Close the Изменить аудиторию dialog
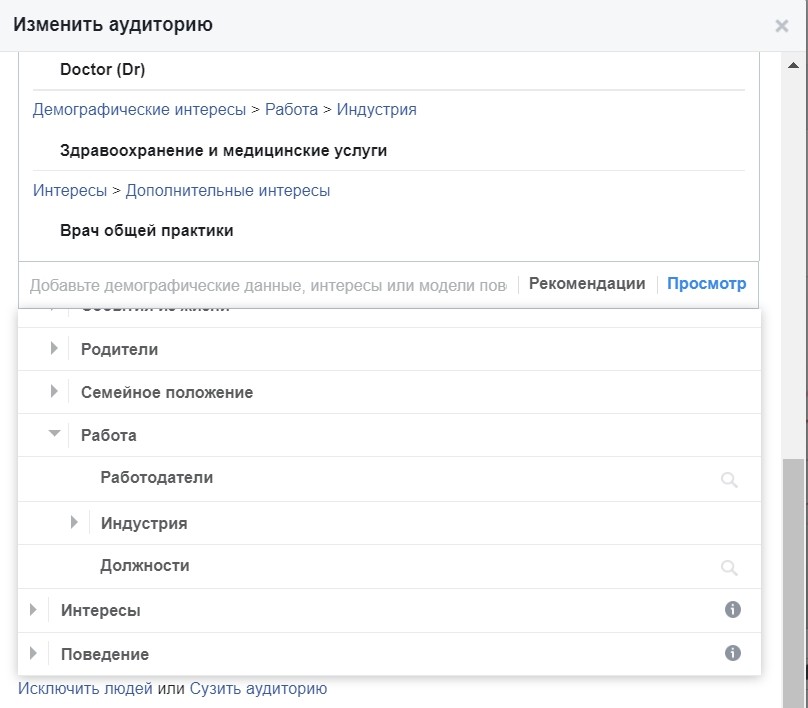 781,26
